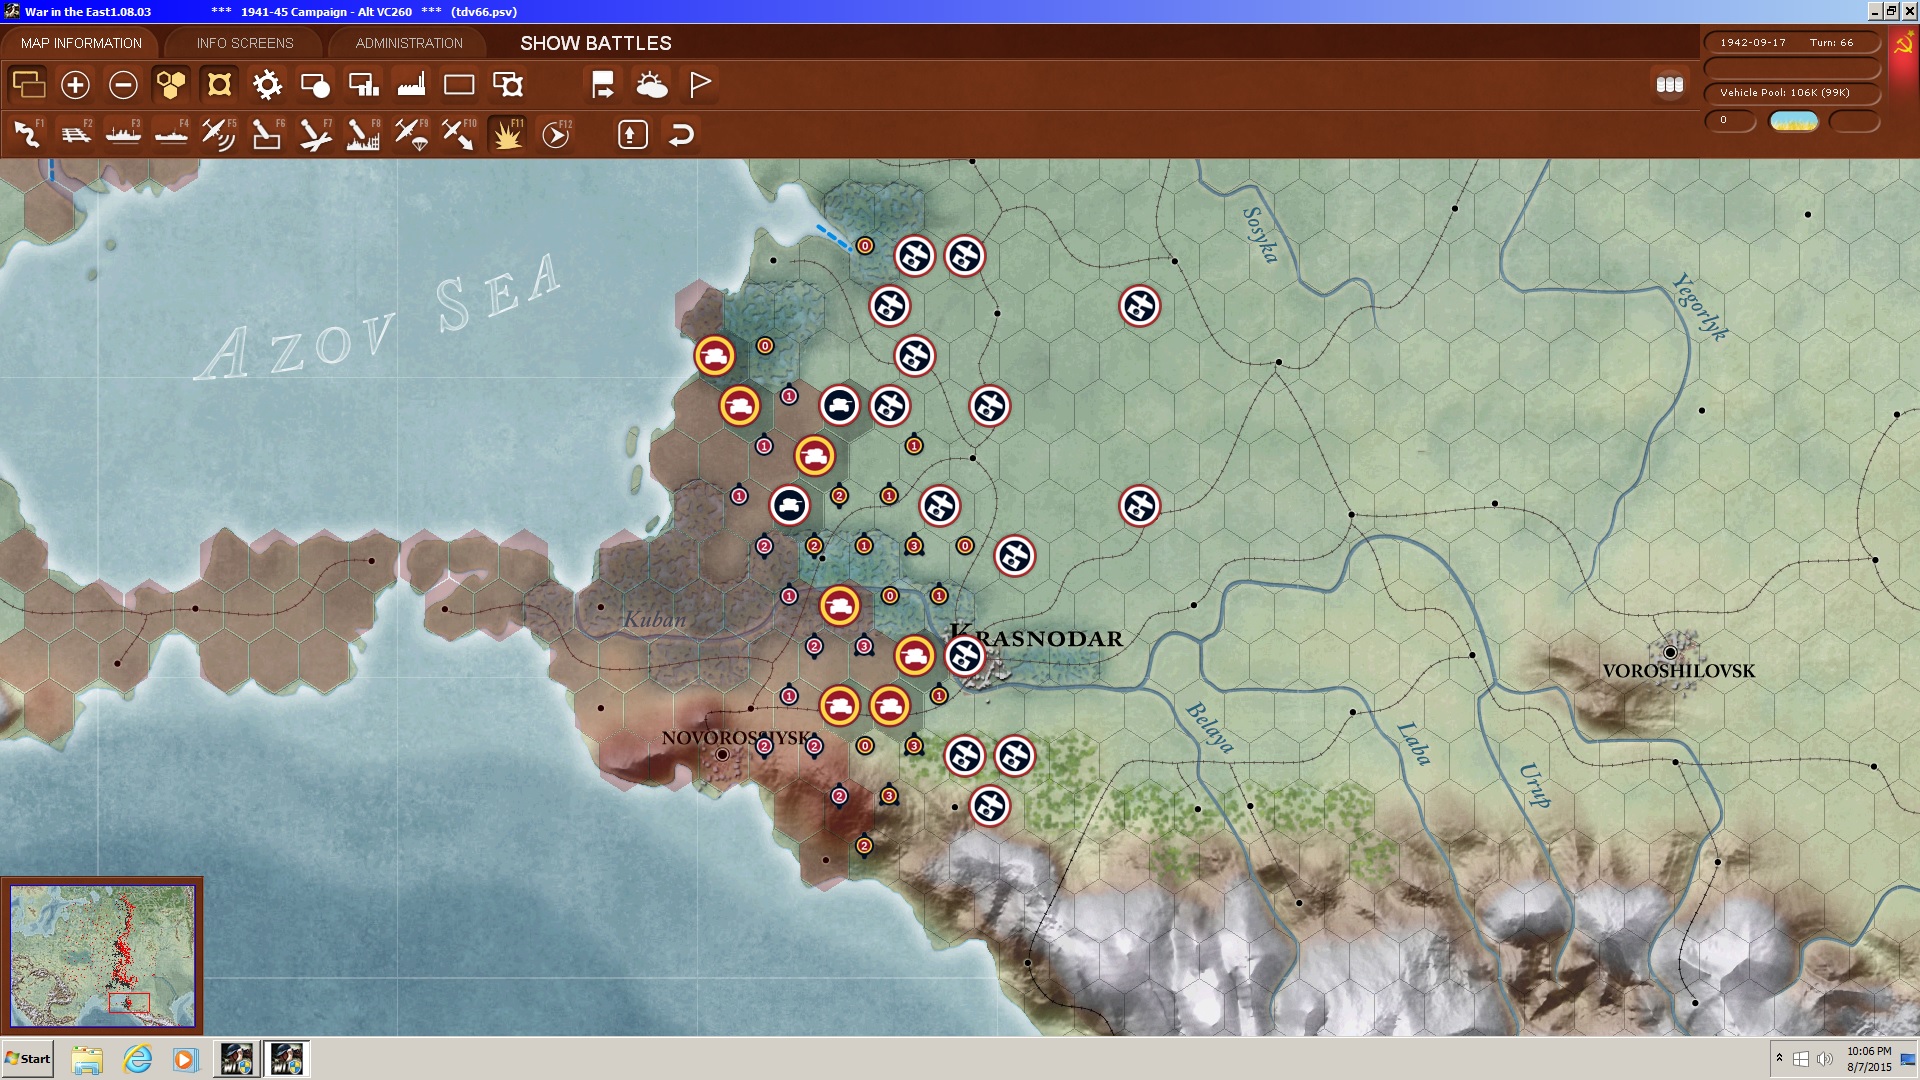Click the sky weather indicator pill
The width and height of the screenshot is (1920, 1080).
click(x=1794, y=121)
